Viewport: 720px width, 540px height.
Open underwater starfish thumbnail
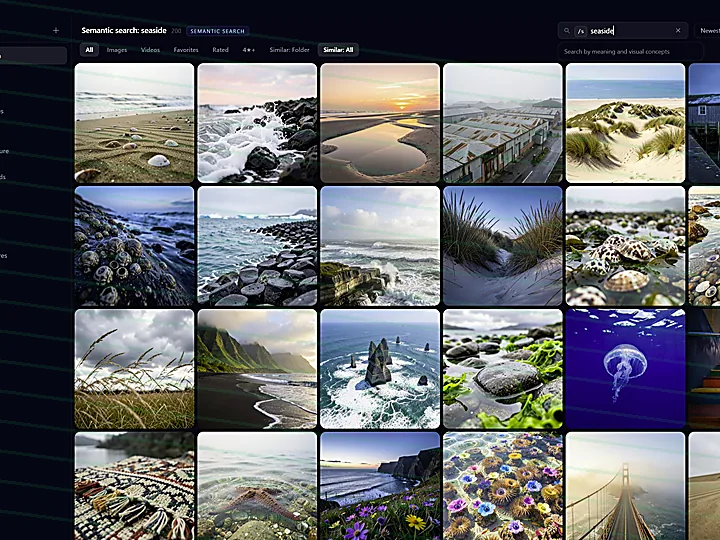click(257, 486)
